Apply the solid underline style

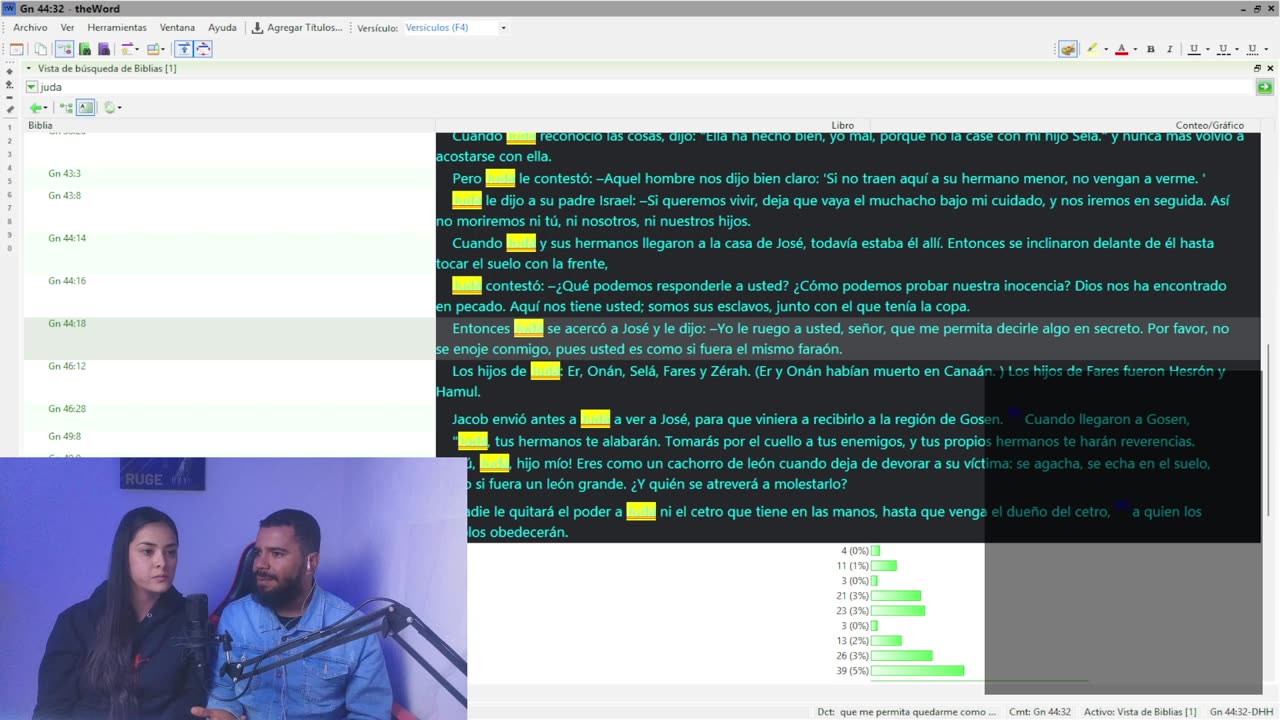click(x=1193, y=49)
